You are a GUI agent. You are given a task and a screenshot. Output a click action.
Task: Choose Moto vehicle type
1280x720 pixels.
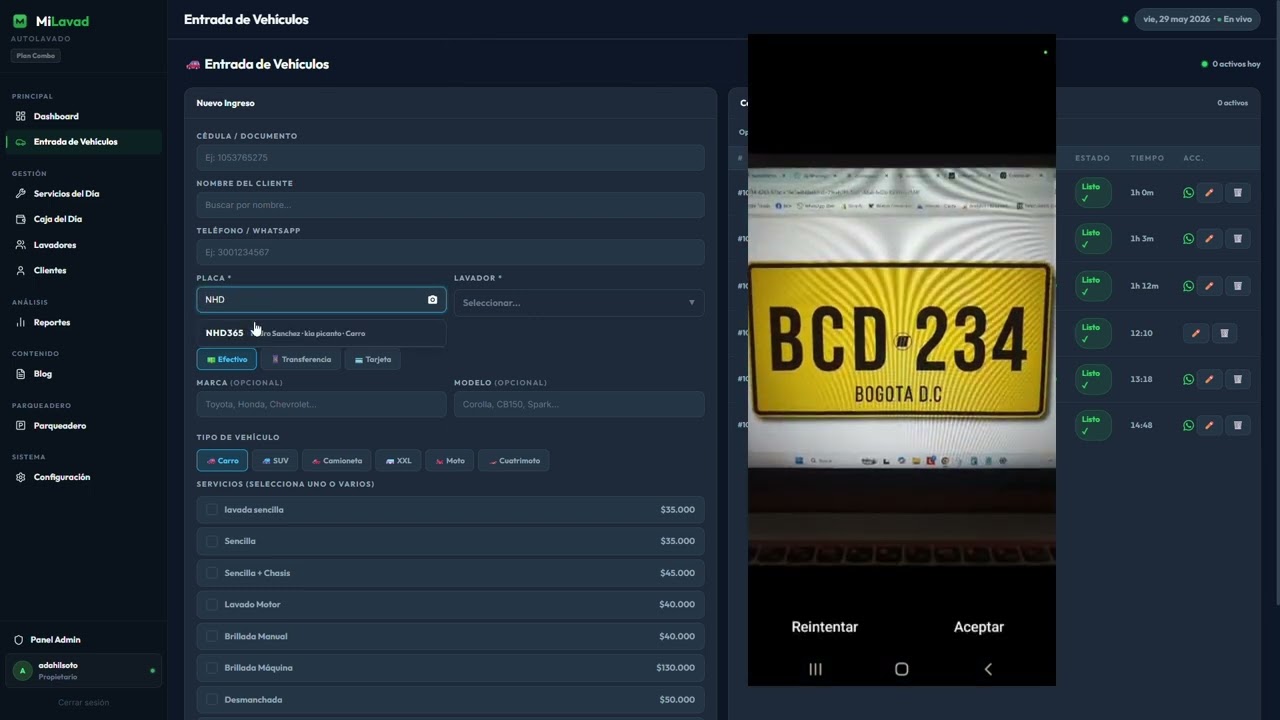click(x=450, y=461)
